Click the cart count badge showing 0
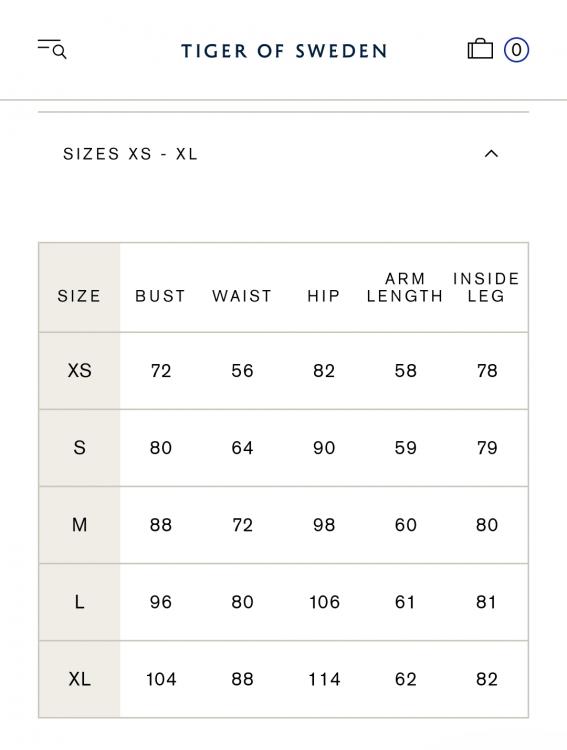The image size is (567, 750). click(516, 50)
